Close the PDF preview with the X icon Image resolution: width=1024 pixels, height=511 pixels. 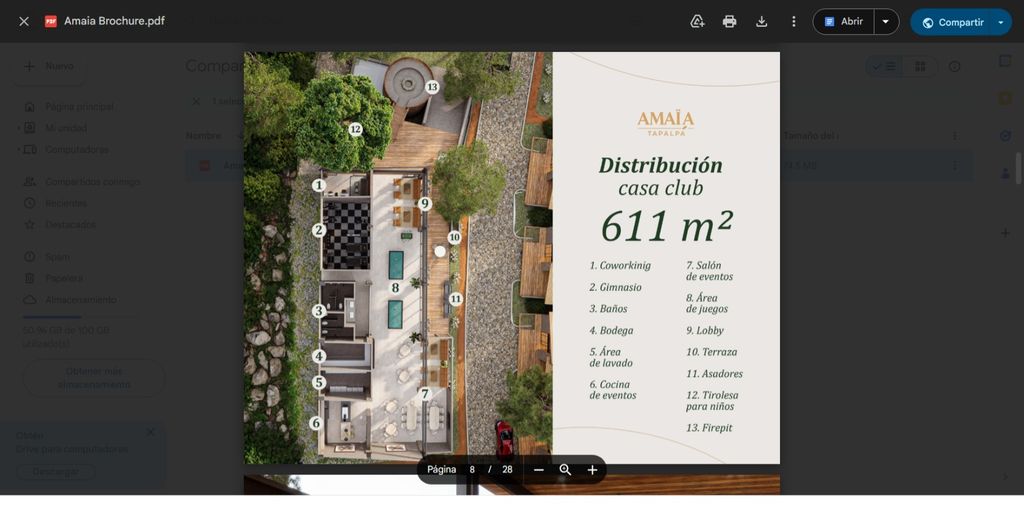(x=24, y=22)
